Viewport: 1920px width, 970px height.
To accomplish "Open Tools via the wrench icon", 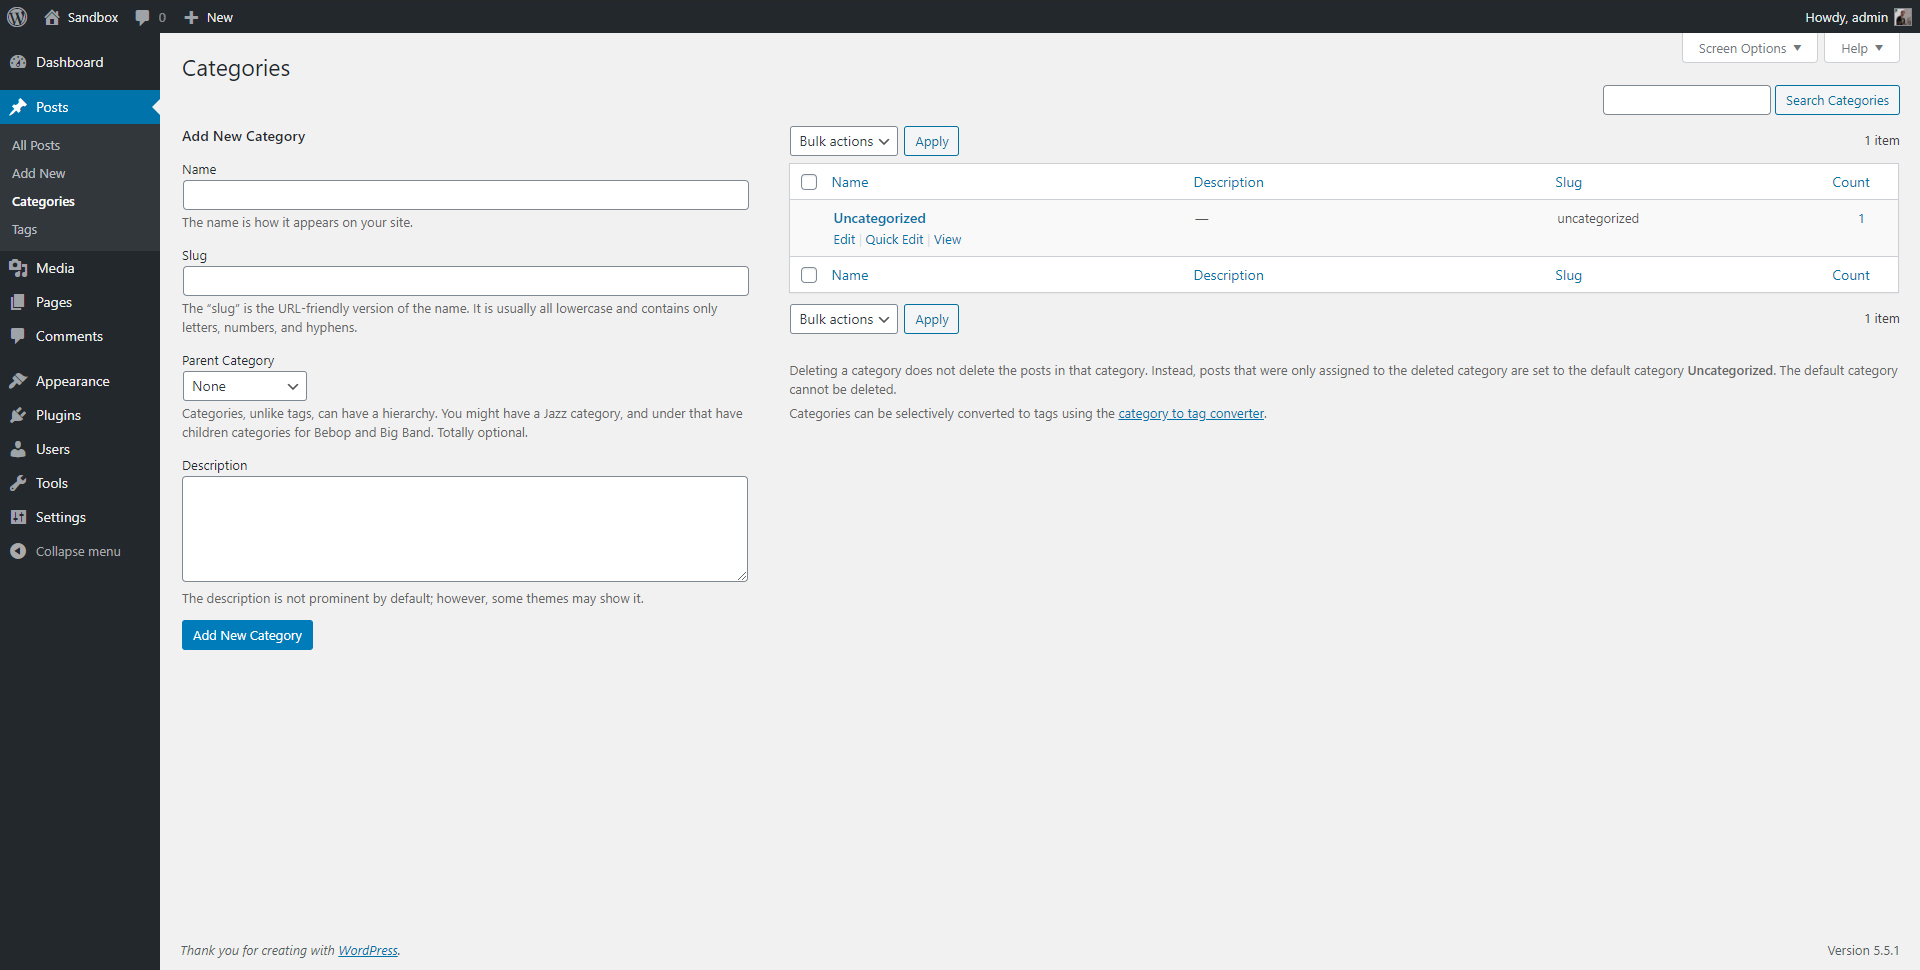I will [x=20, y=483].
